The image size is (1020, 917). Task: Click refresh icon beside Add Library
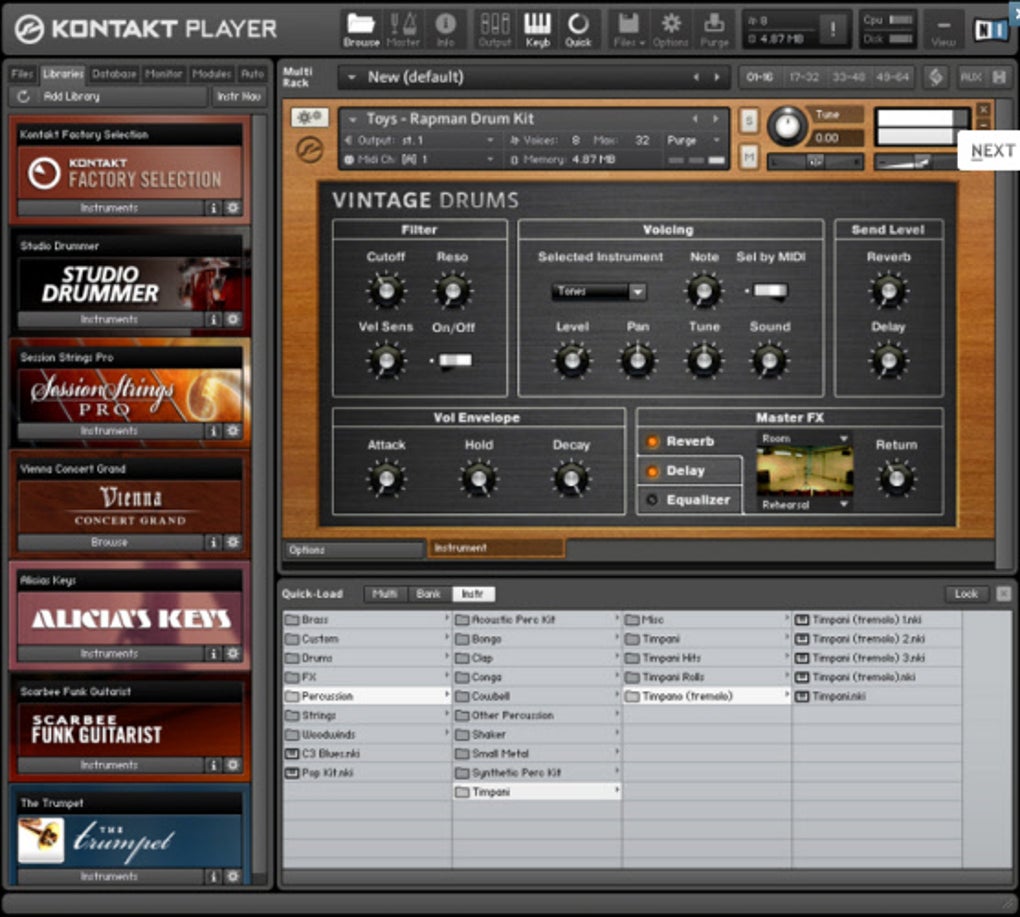[23, 96]
